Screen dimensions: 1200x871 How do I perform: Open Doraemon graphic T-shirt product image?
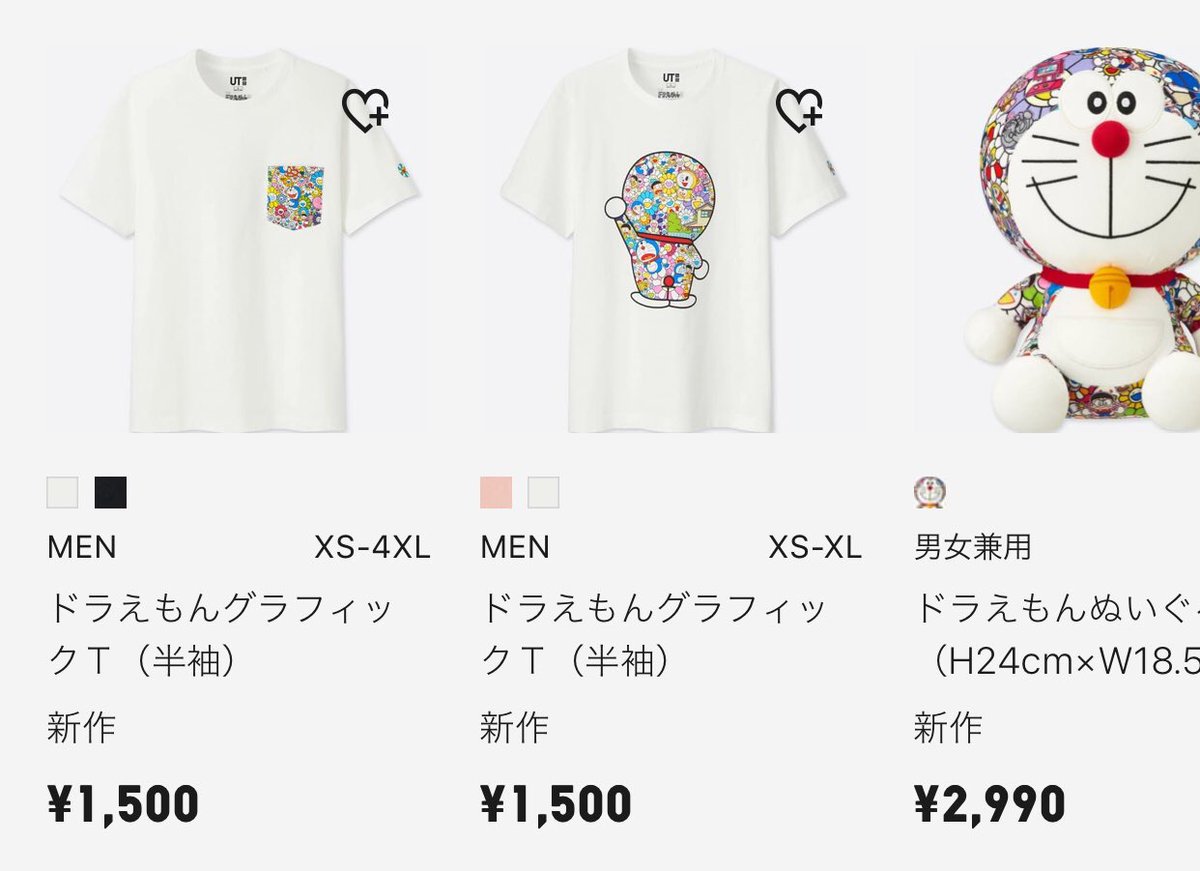tap(672, 240)
